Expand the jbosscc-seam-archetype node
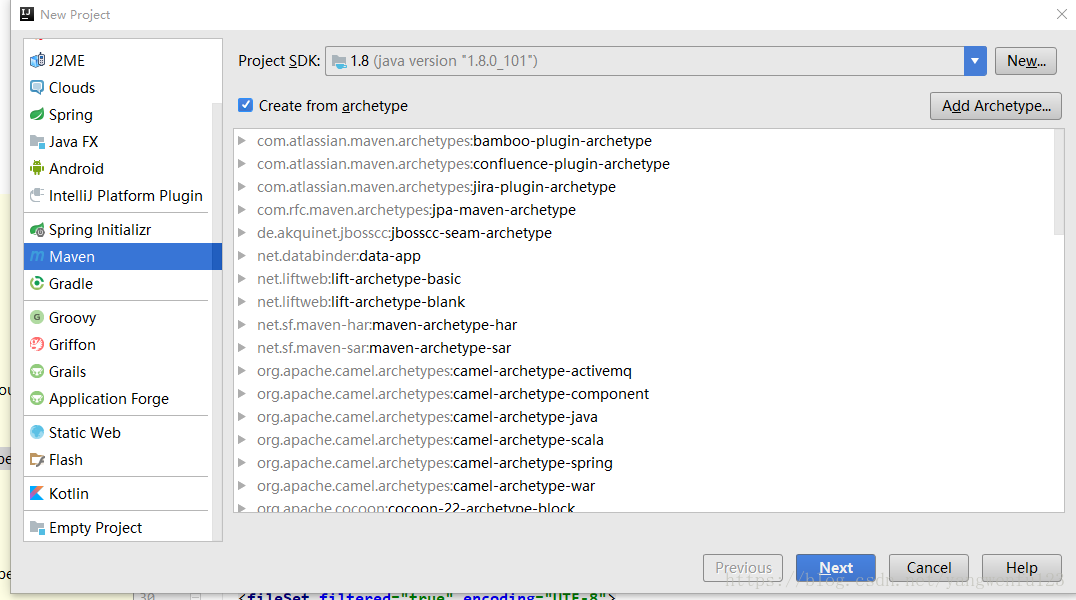1076x600 pixels. [x=242, y=233]
